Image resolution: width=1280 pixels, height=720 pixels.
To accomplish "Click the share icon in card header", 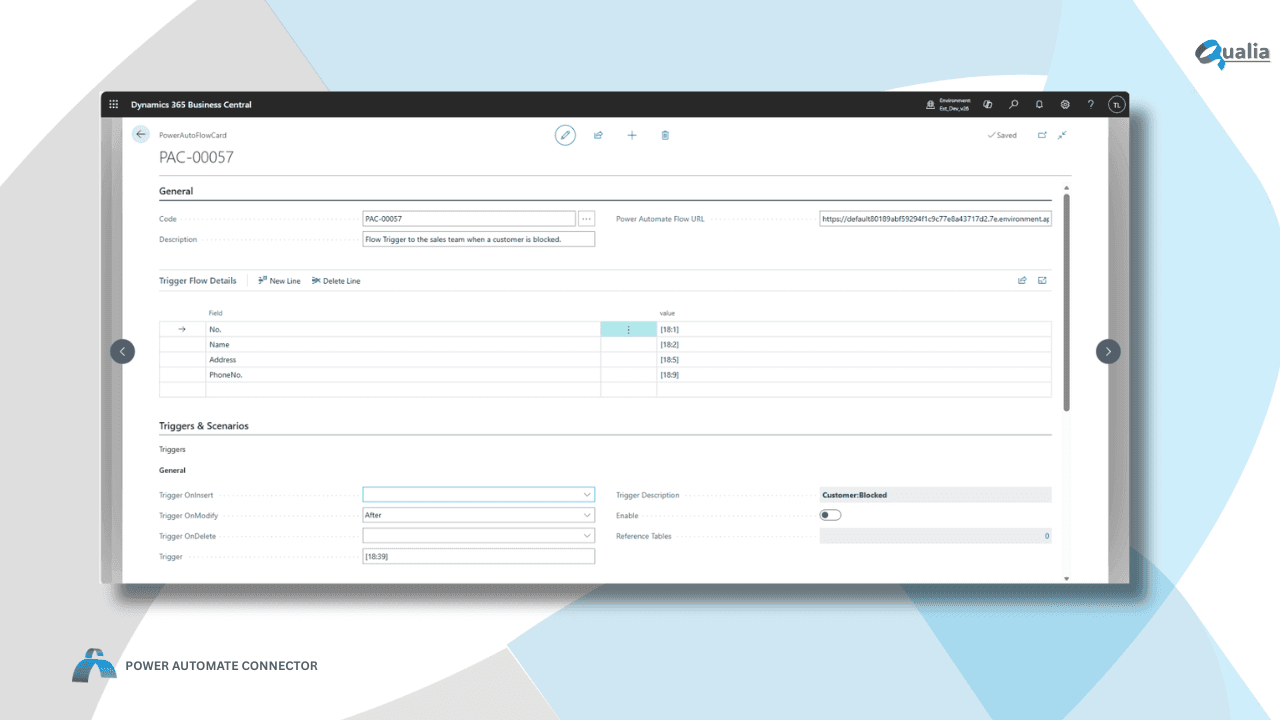I will point(598,135).
